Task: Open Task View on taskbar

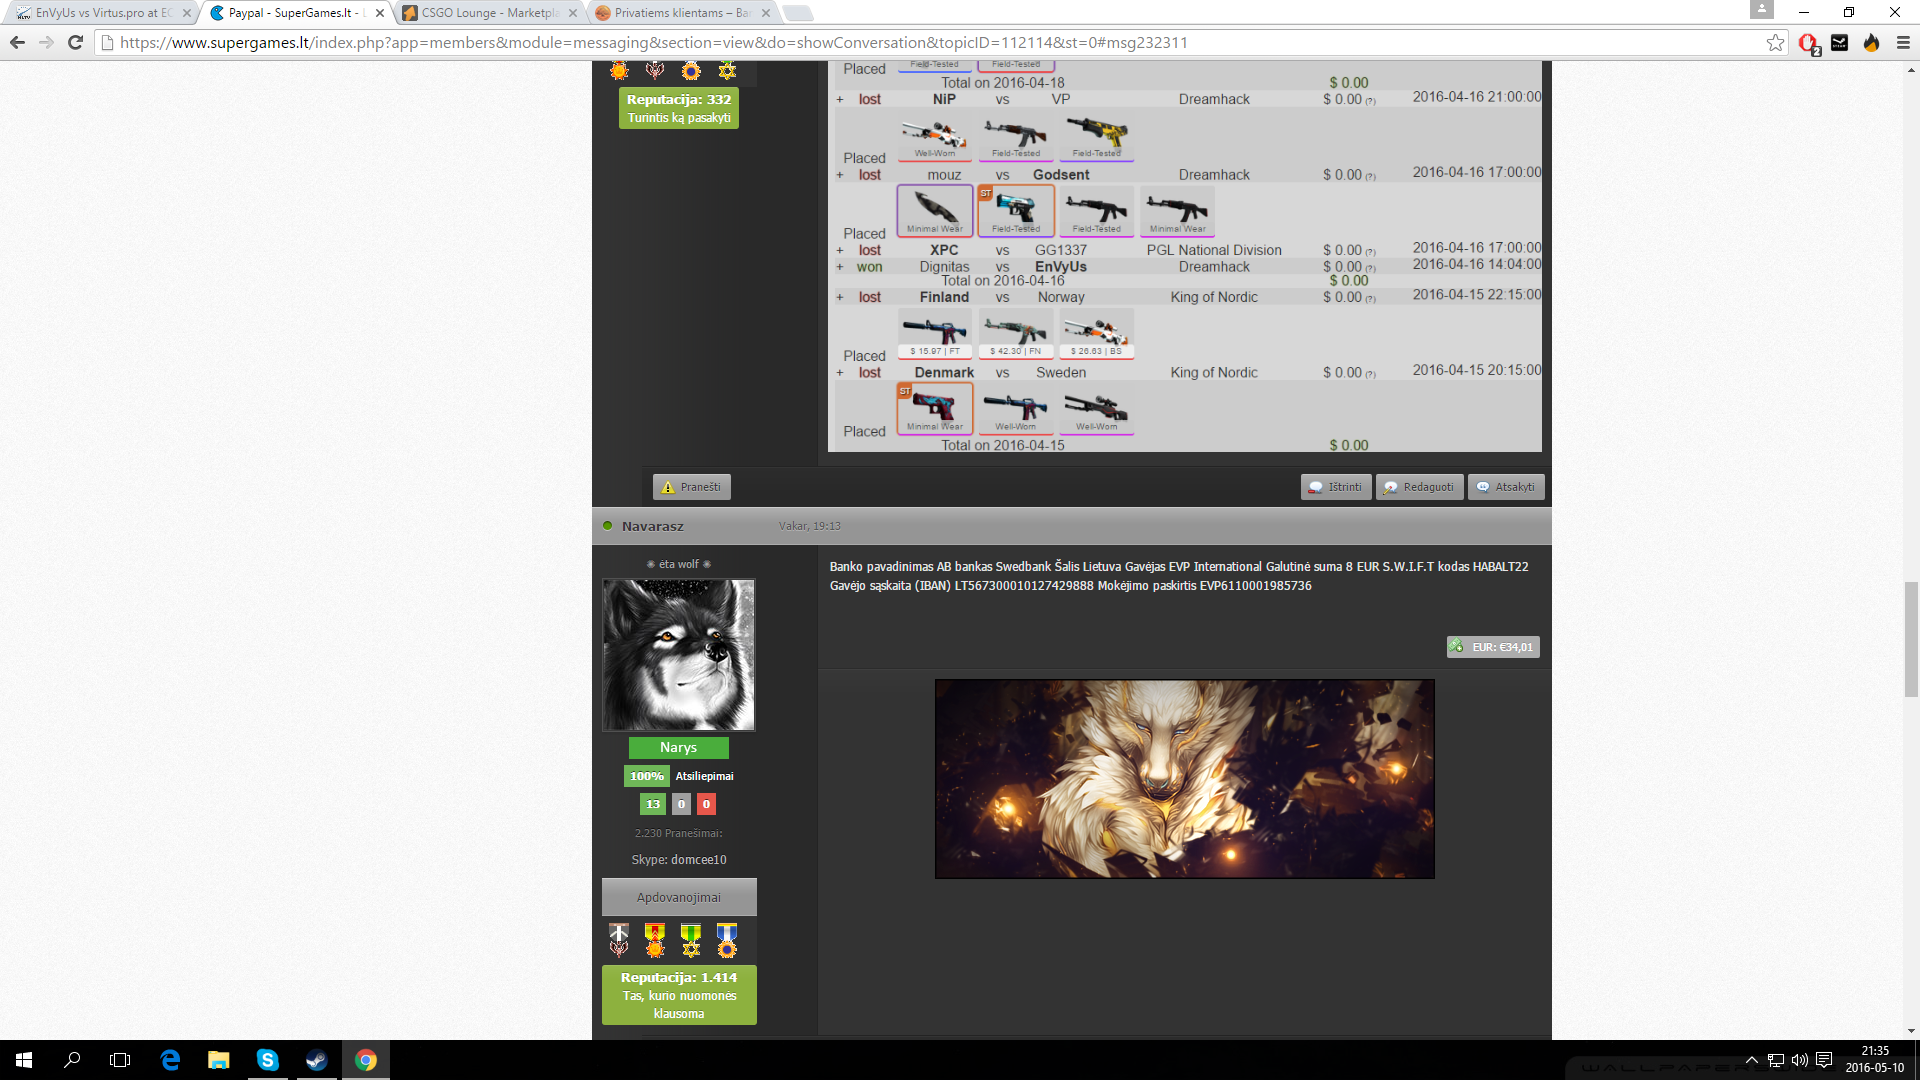Action: (120, 1060)
